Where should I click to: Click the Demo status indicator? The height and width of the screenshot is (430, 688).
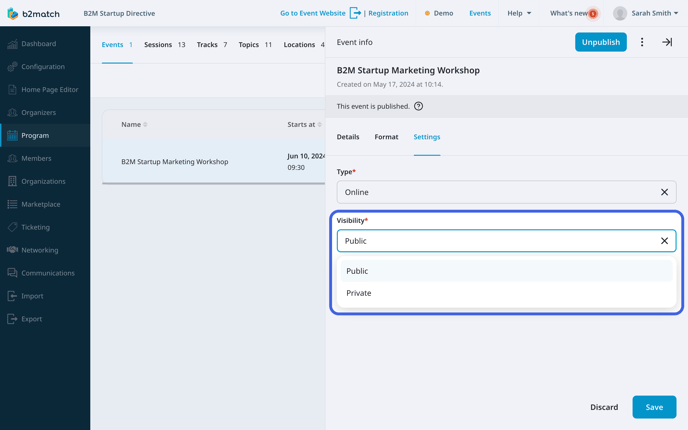439,13
